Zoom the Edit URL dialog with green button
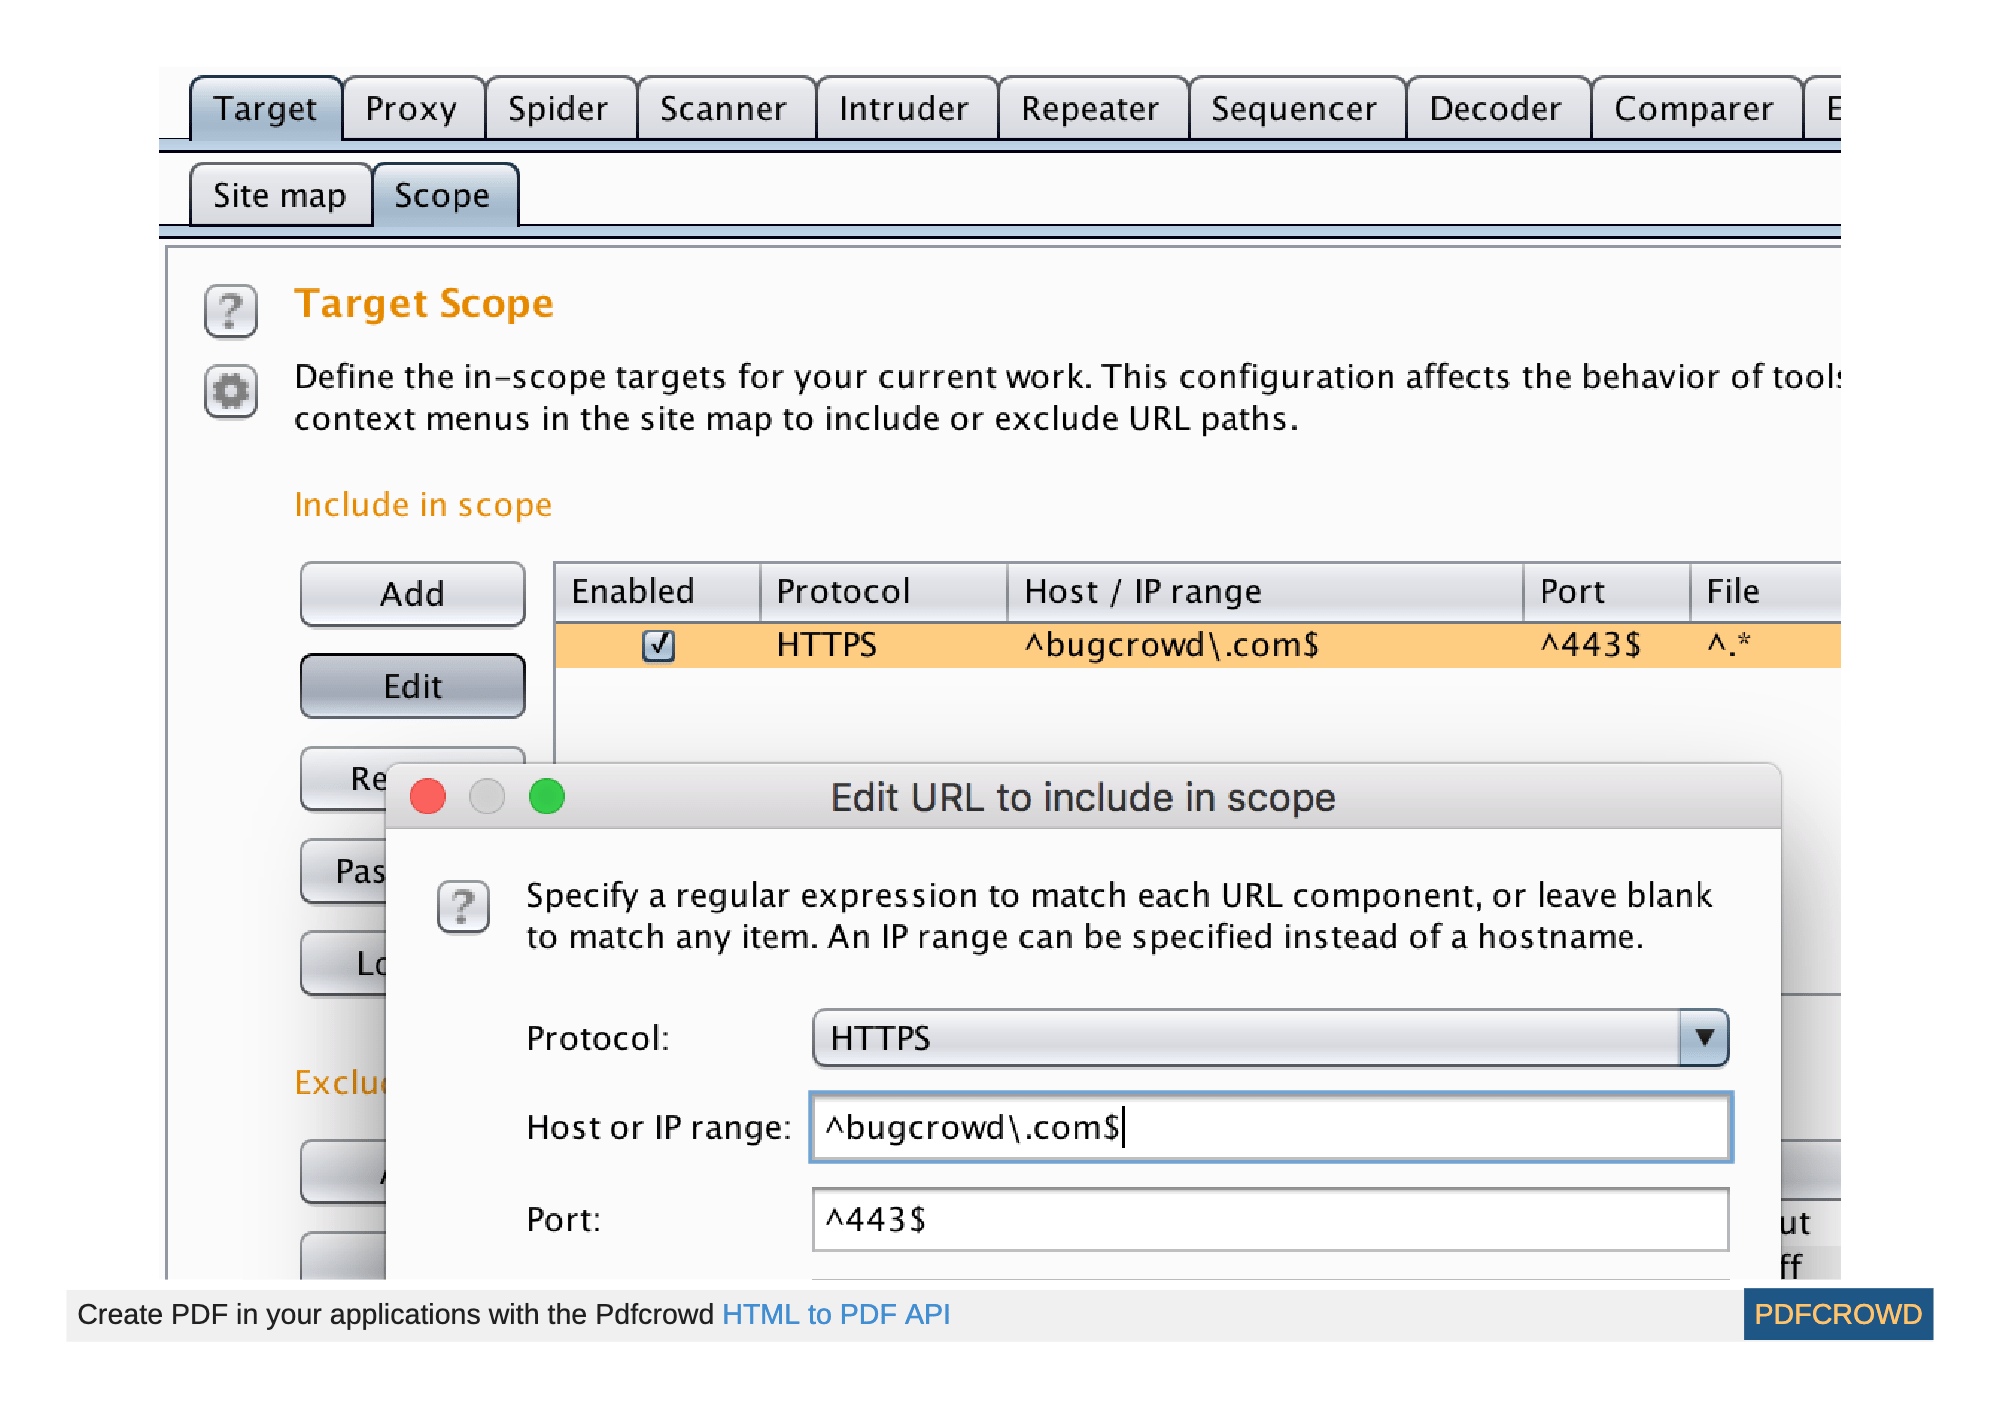This screenshot has height=1415, width=2000. click(x=546, y=797)
